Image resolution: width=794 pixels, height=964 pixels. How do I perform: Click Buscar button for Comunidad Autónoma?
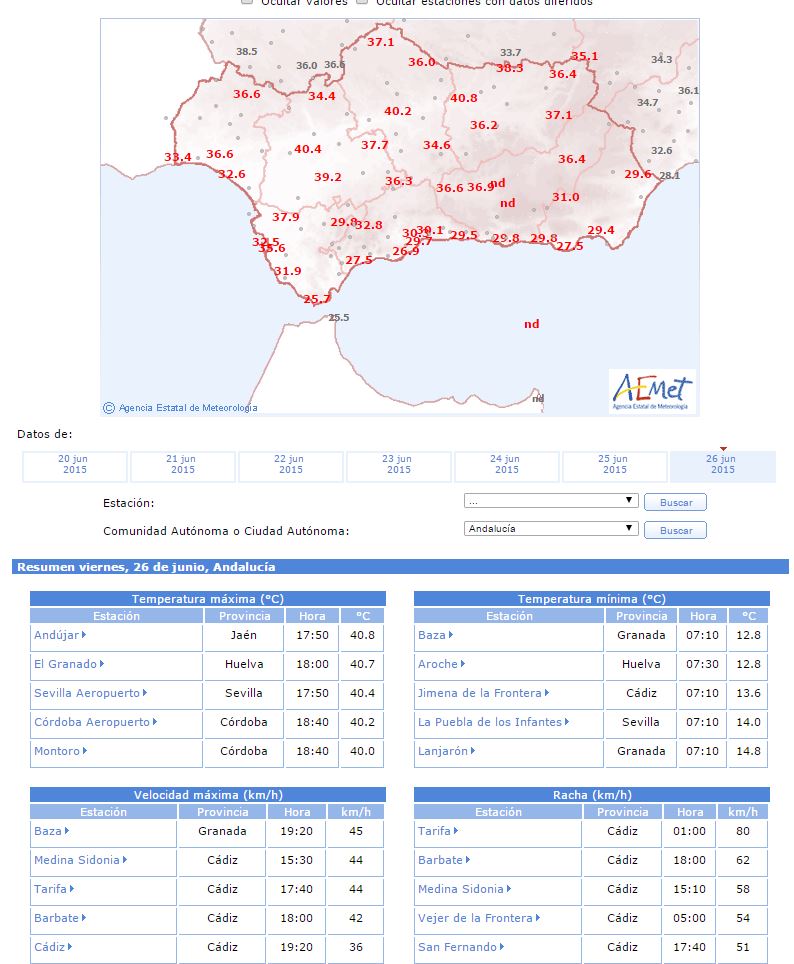[675, 530]
